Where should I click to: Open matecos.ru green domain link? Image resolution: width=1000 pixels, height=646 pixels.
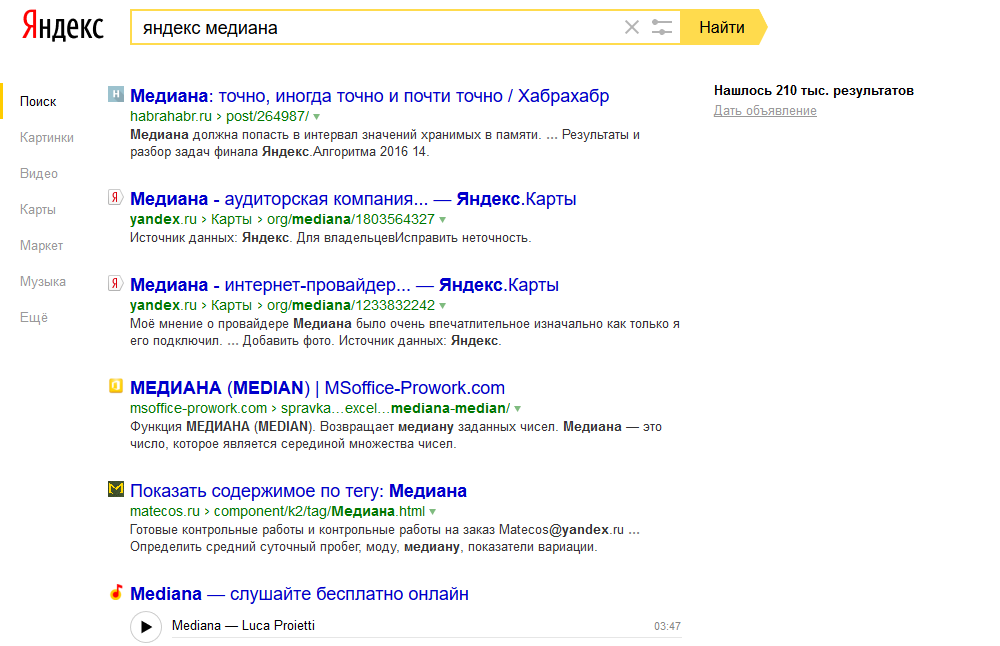165,511
